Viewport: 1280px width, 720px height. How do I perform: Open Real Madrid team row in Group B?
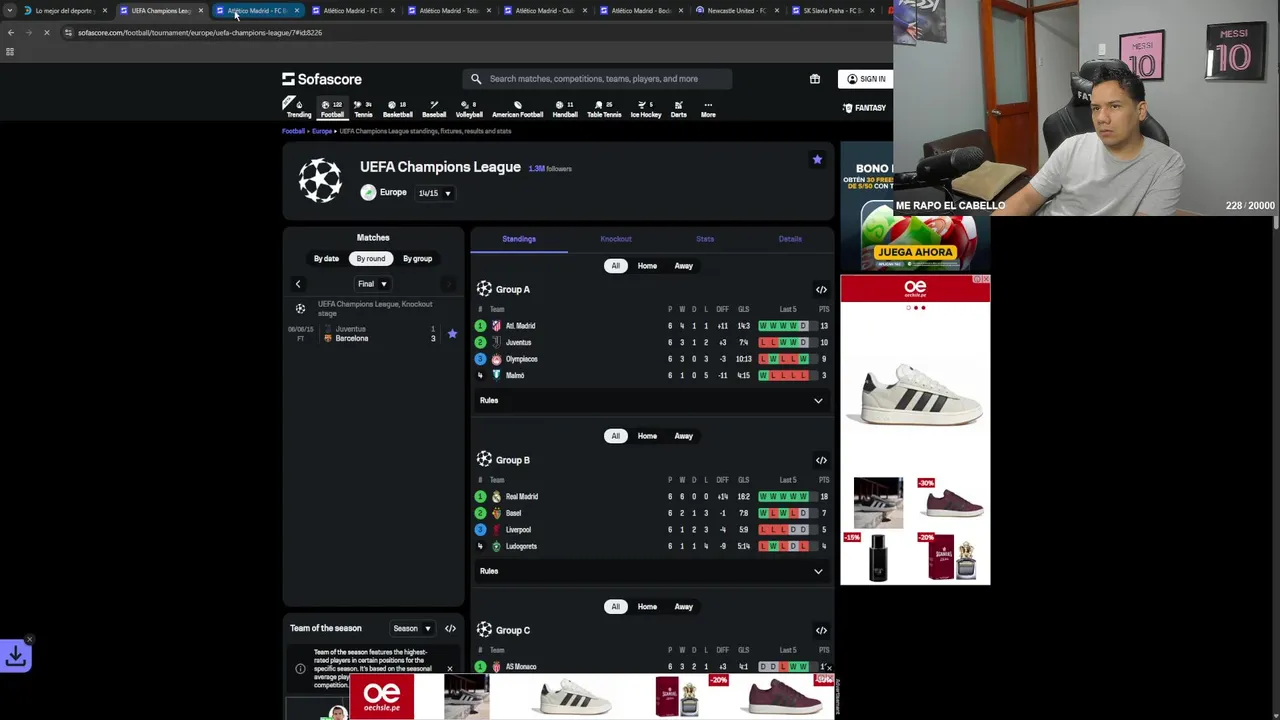click(x=651, y=497)
